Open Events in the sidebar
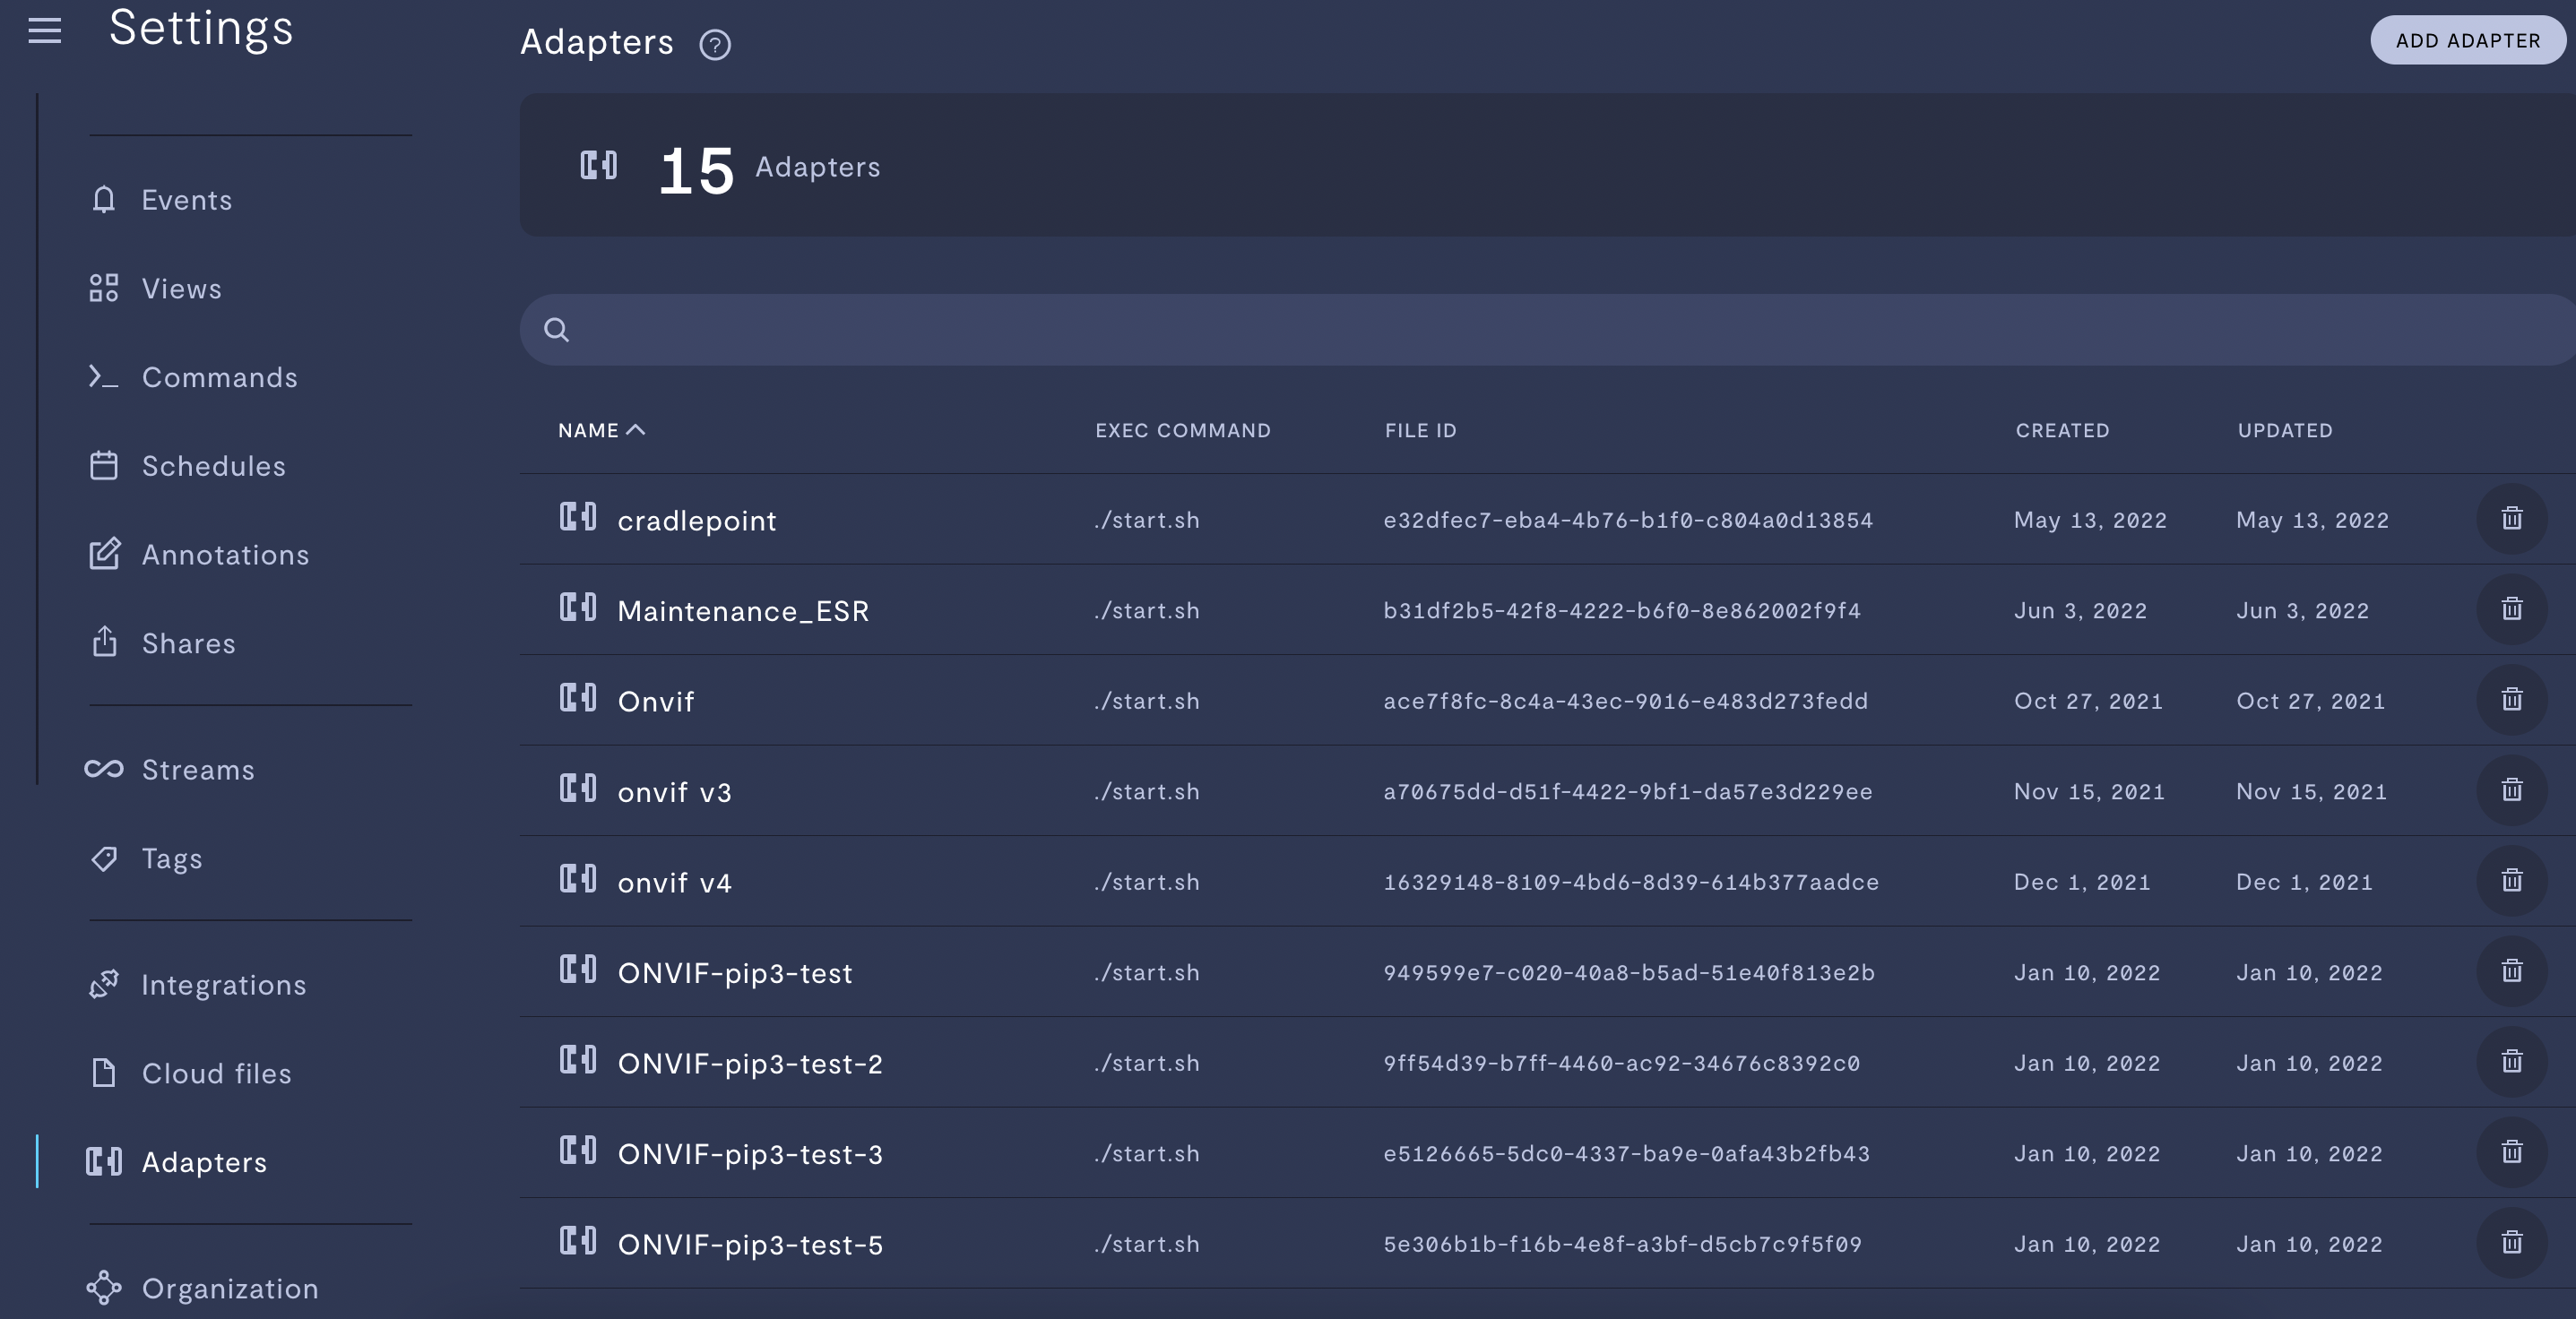Viewport: 2576px width, 1319px height. 186,200
